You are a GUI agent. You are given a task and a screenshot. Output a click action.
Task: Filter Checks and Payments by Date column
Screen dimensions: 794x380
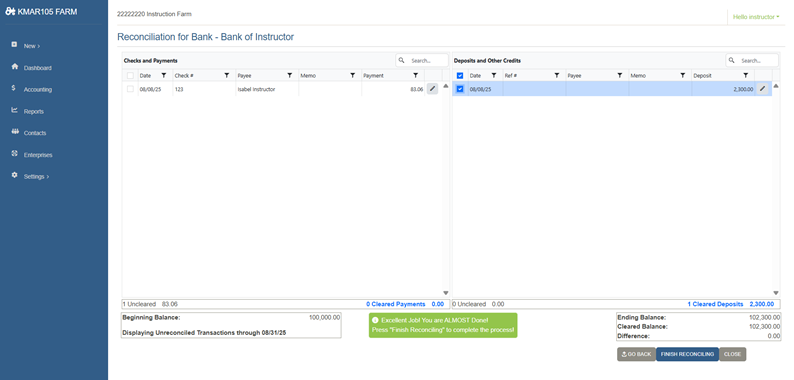point(164,75)
